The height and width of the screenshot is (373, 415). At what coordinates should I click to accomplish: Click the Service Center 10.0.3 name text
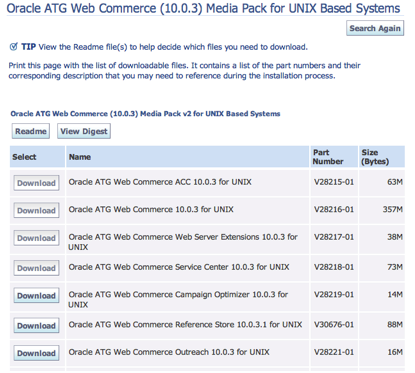(x=179, y=267)
